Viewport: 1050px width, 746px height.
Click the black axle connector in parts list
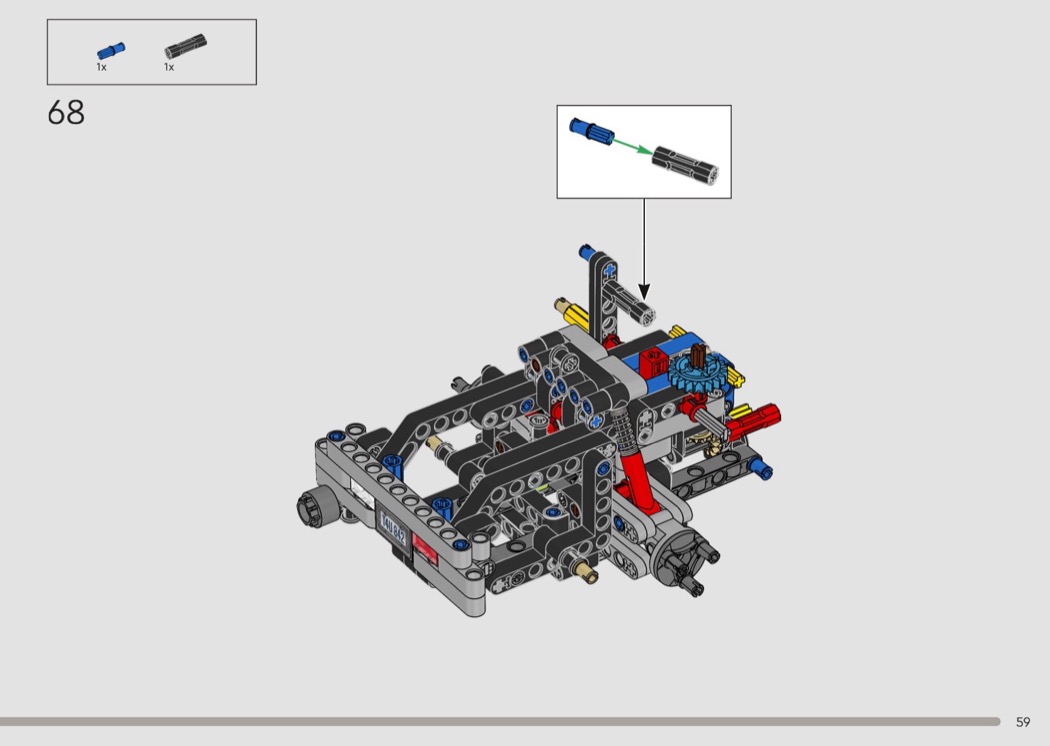tap(185, 46)
